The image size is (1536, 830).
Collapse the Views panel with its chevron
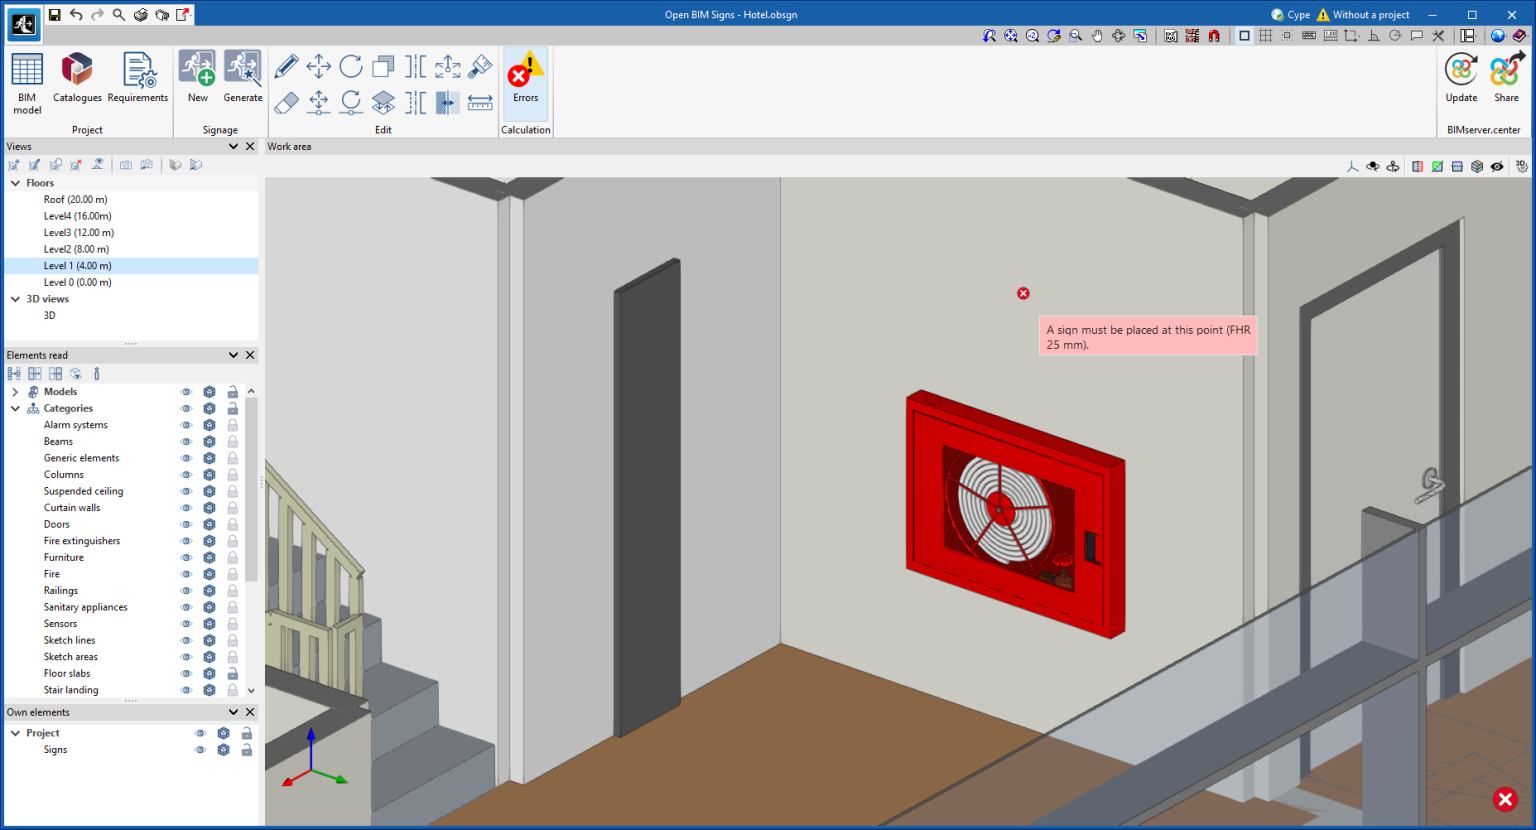[x=232, y=146]
